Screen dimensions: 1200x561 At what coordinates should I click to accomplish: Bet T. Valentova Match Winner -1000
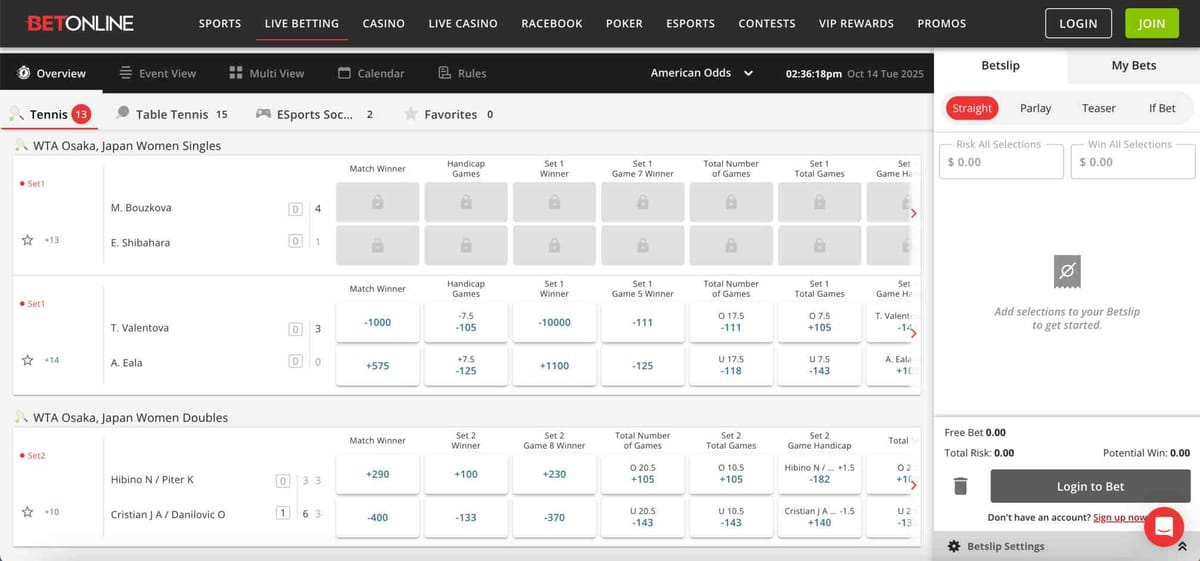pyautogui.click(x=377, y=322)
